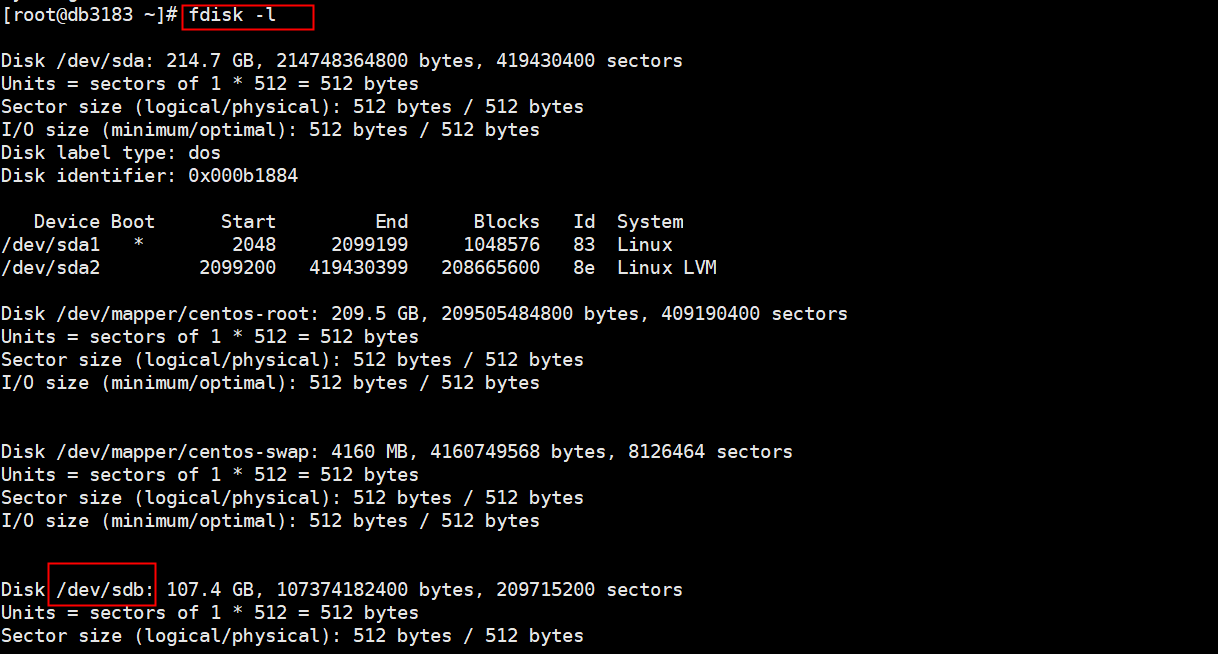Click the Disk label type dos line

111,153
